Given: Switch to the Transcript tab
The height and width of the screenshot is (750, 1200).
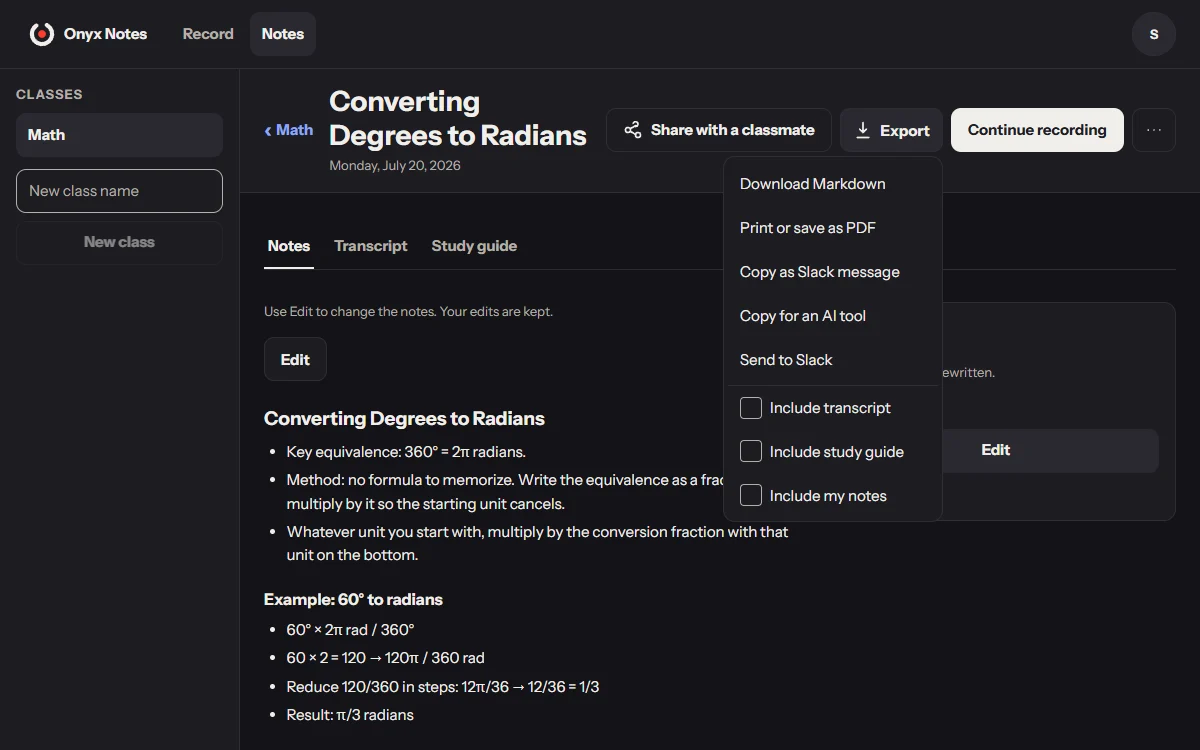Looking at the screenshot, I should [371, 246].
